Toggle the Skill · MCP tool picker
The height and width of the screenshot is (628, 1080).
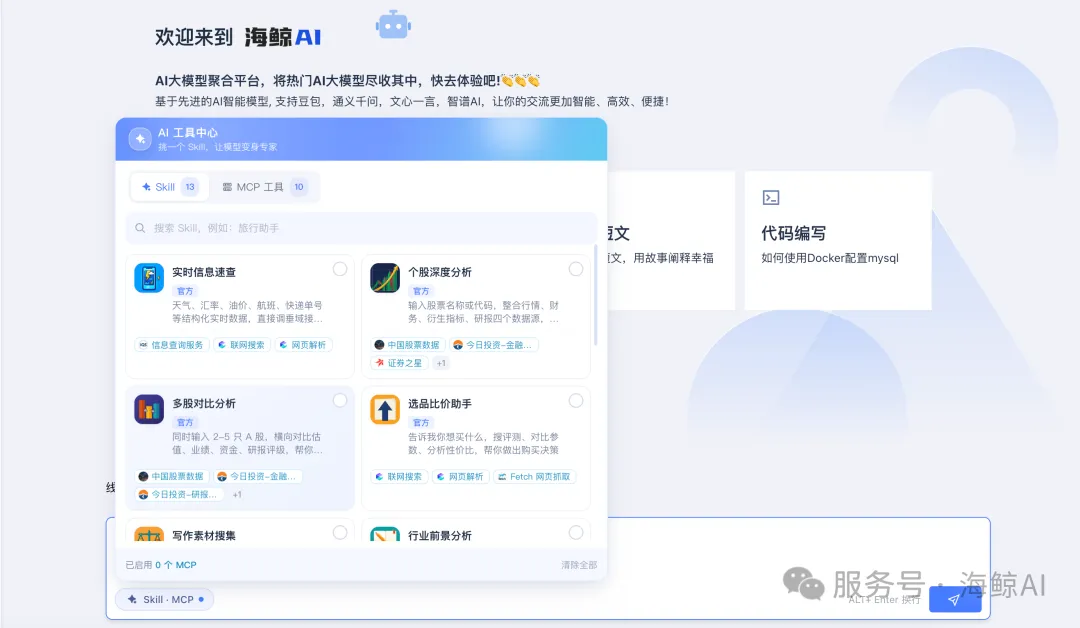click(165, 599)
